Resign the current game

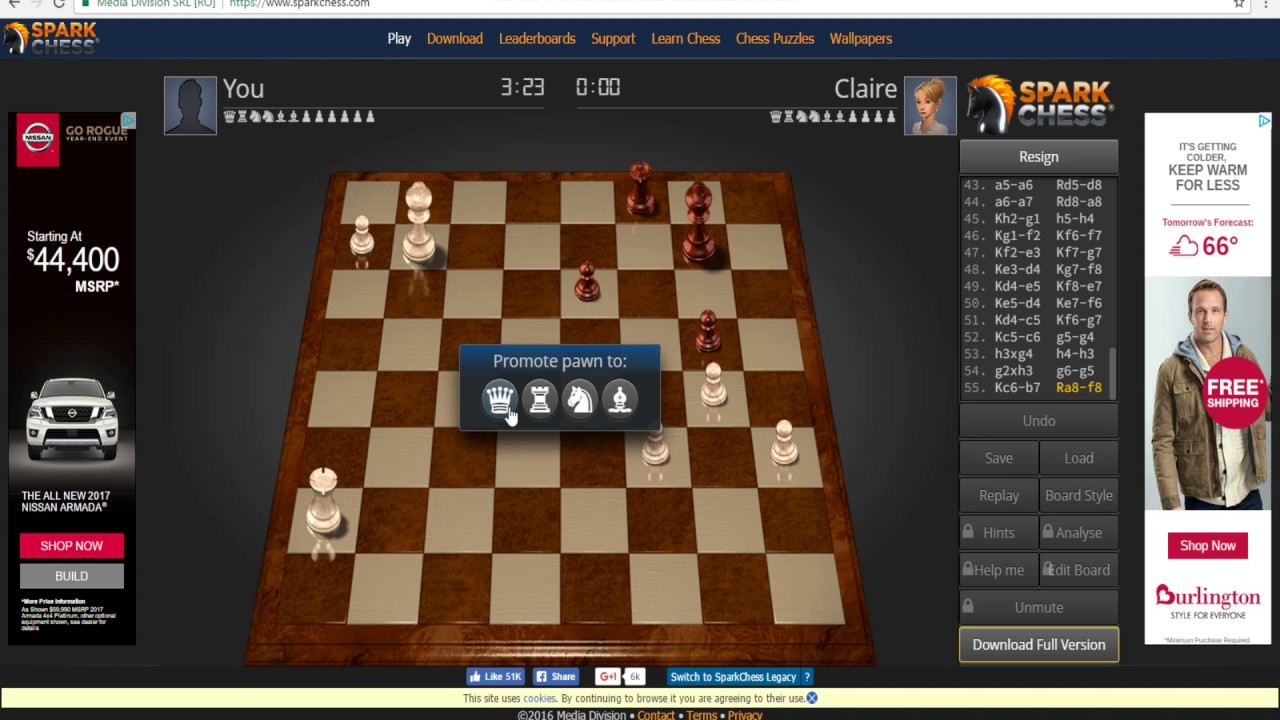1038,156
